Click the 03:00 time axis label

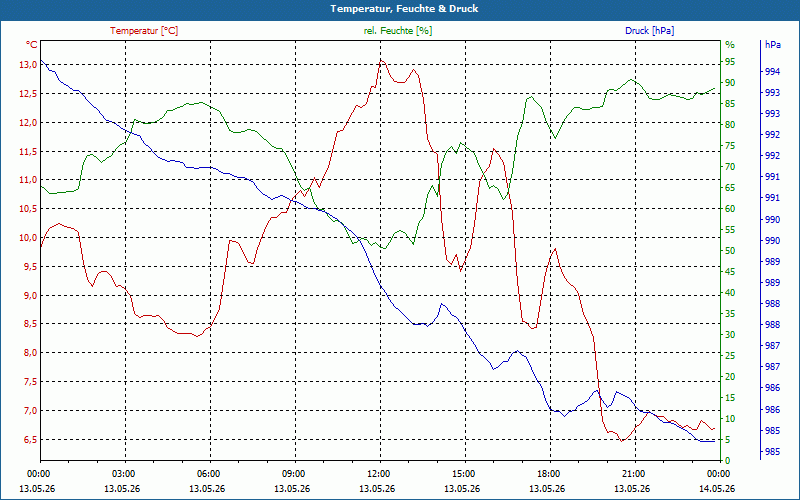click(122, 474)
